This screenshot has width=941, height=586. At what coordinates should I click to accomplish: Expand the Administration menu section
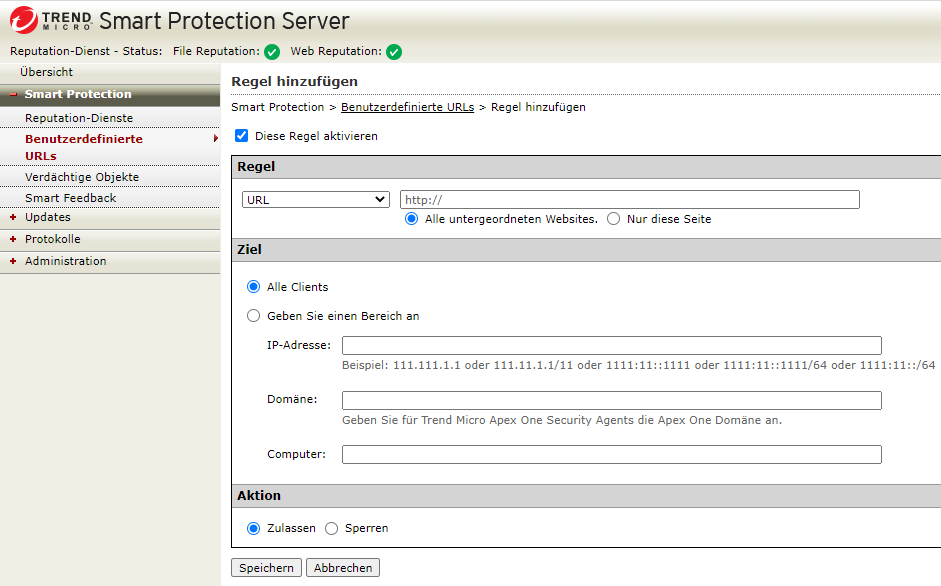click(x=13, y=262)
